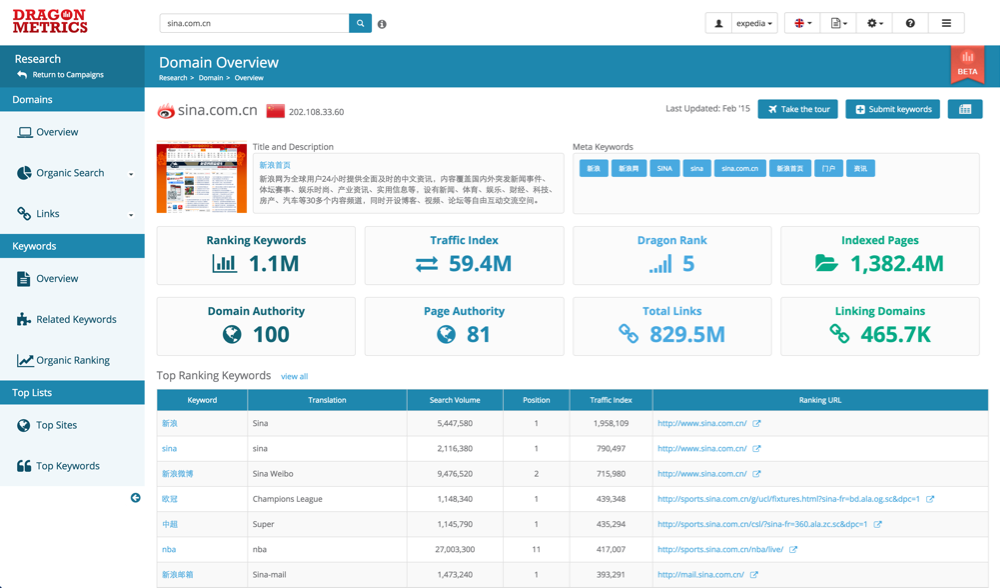
Task: Click the BETA ribbon badge
Action: pos(967,64)
